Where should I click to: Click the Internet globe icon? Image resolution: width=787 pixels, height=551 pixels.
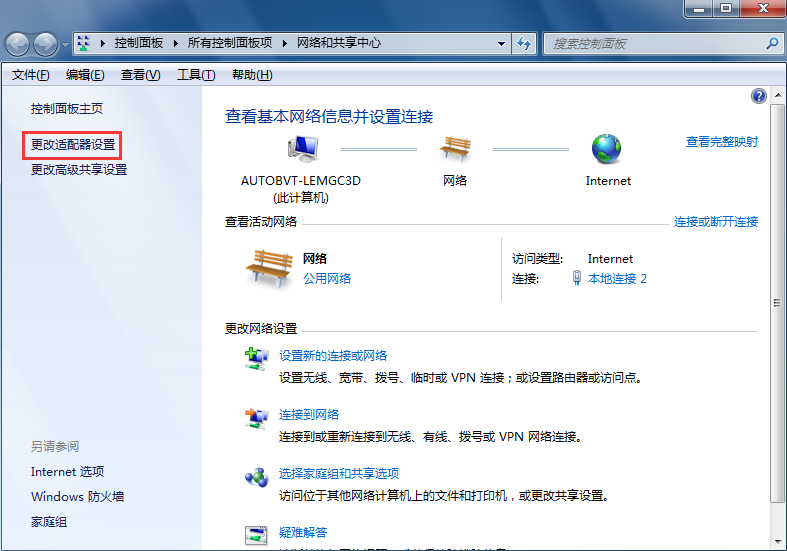click(606, 149)
